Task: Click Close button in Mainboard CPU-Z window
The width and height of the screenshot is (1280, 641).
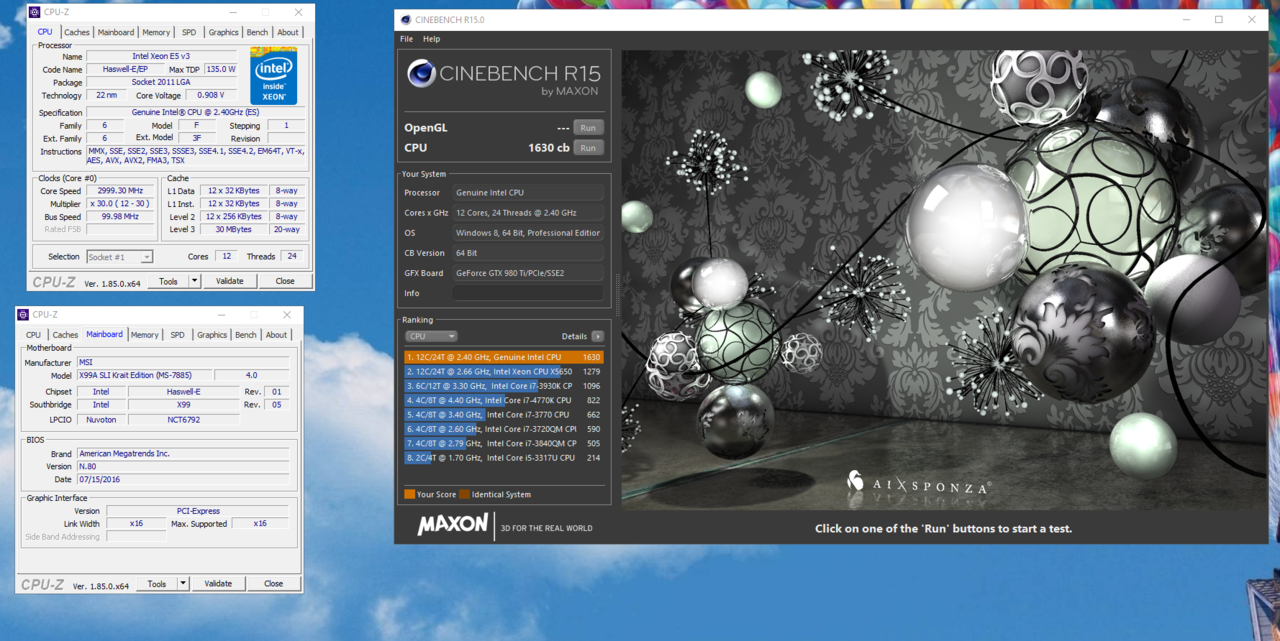Action: (273, 584)
